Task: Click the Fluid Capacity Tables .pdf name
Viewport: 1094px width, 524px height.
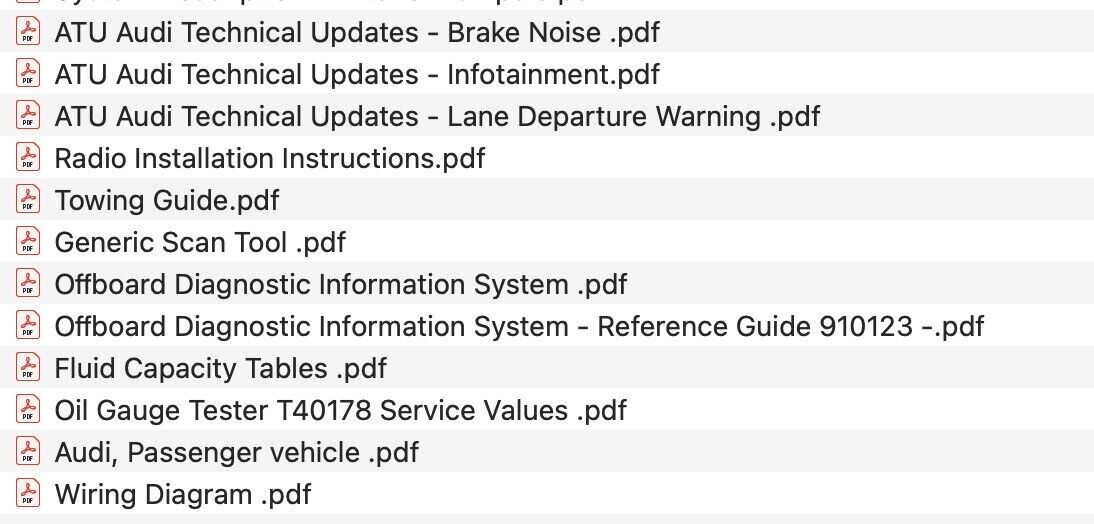Action: point(220,369)
